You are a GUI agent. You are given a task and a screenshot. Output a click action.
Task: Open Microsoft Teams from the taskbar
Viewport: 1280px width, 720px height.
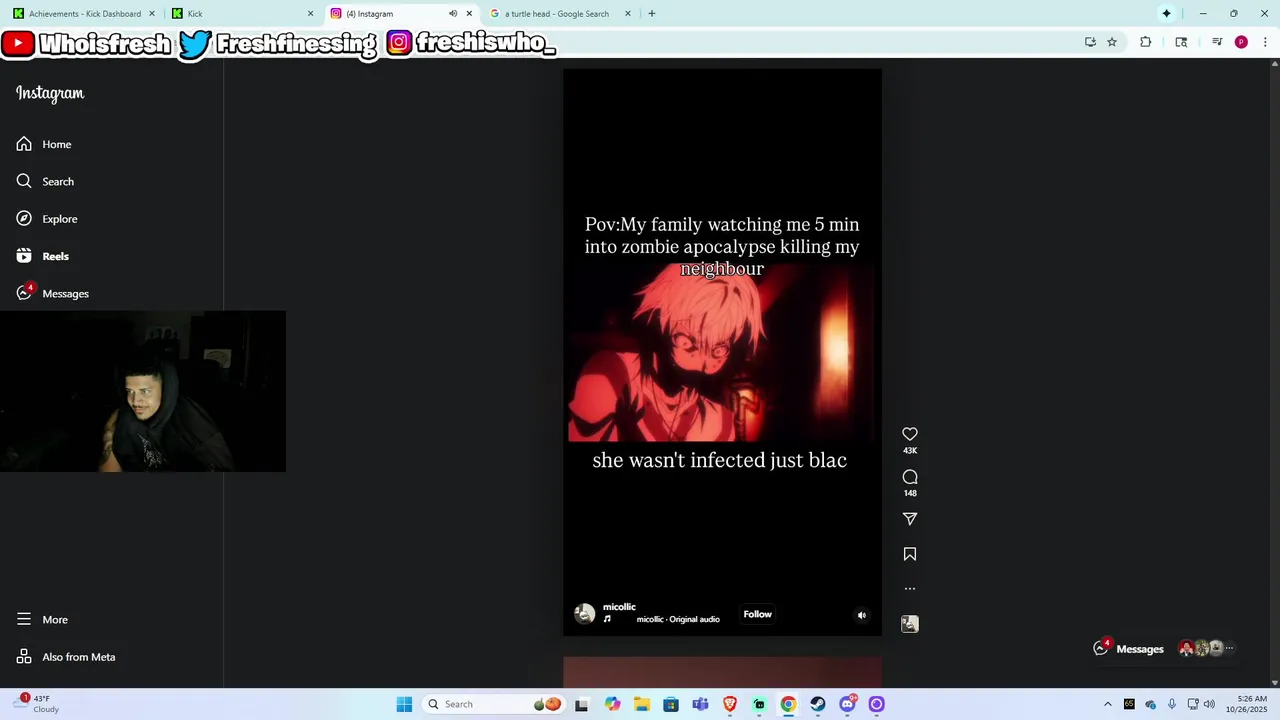[x=700, y=704]
